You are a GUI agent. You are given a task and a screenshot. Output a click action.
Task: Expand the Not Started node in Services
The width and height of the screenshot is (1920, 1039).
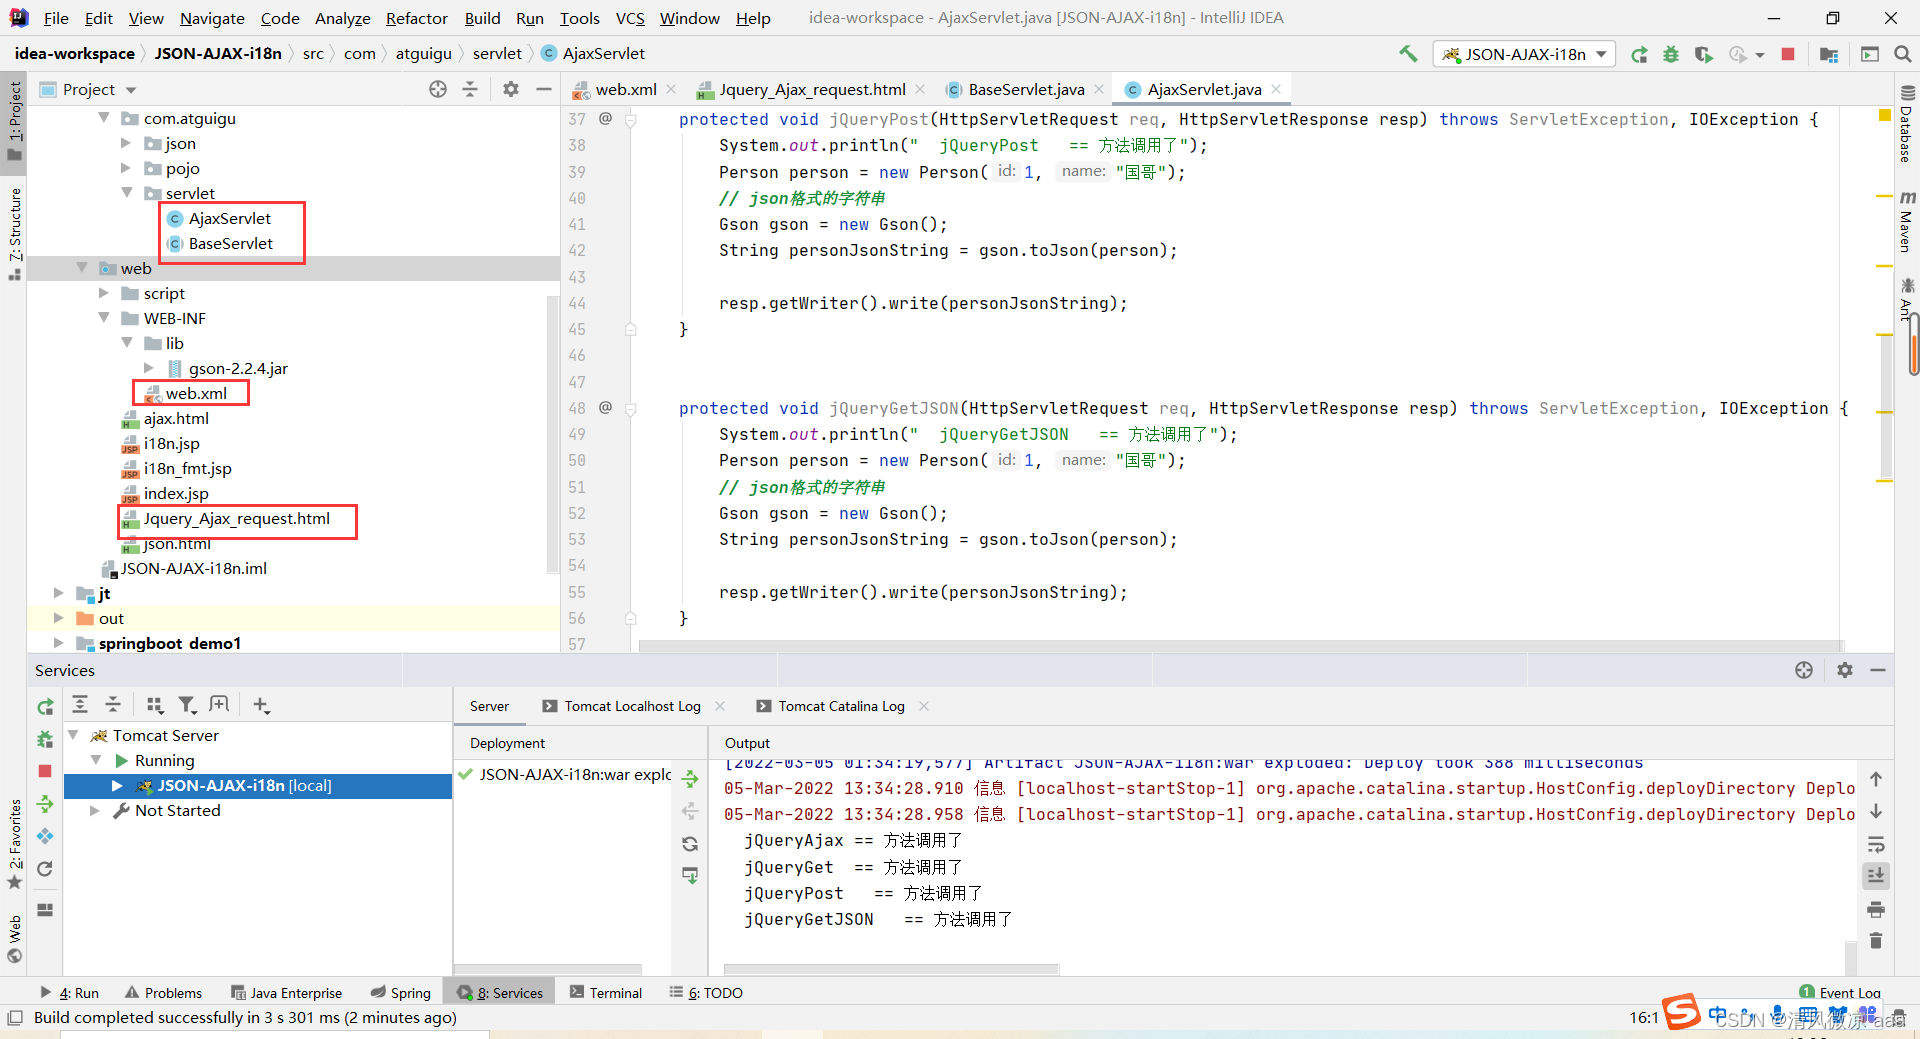95,810
